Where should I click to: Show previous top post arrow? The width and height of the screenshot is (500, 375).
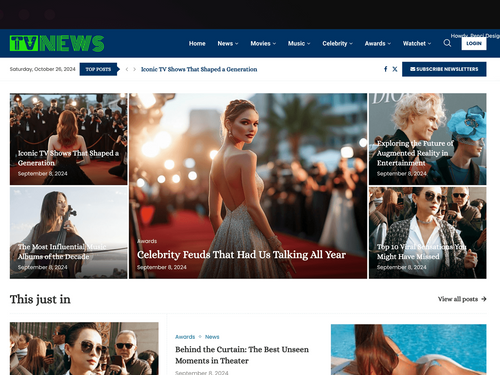point(127,69)
